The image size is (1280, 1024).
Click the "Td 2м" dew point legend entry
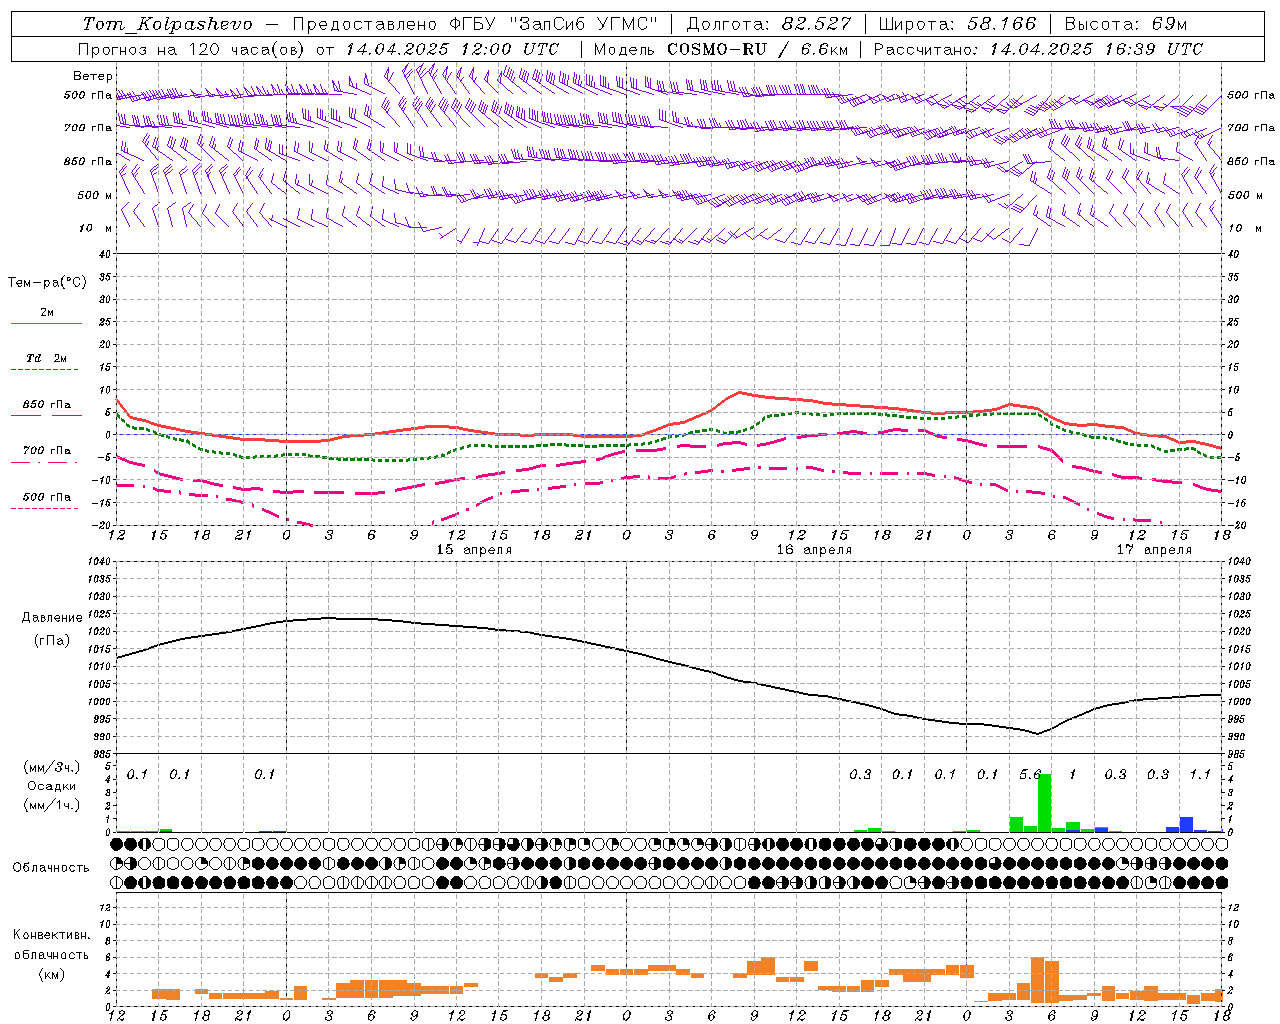point(47,358)
